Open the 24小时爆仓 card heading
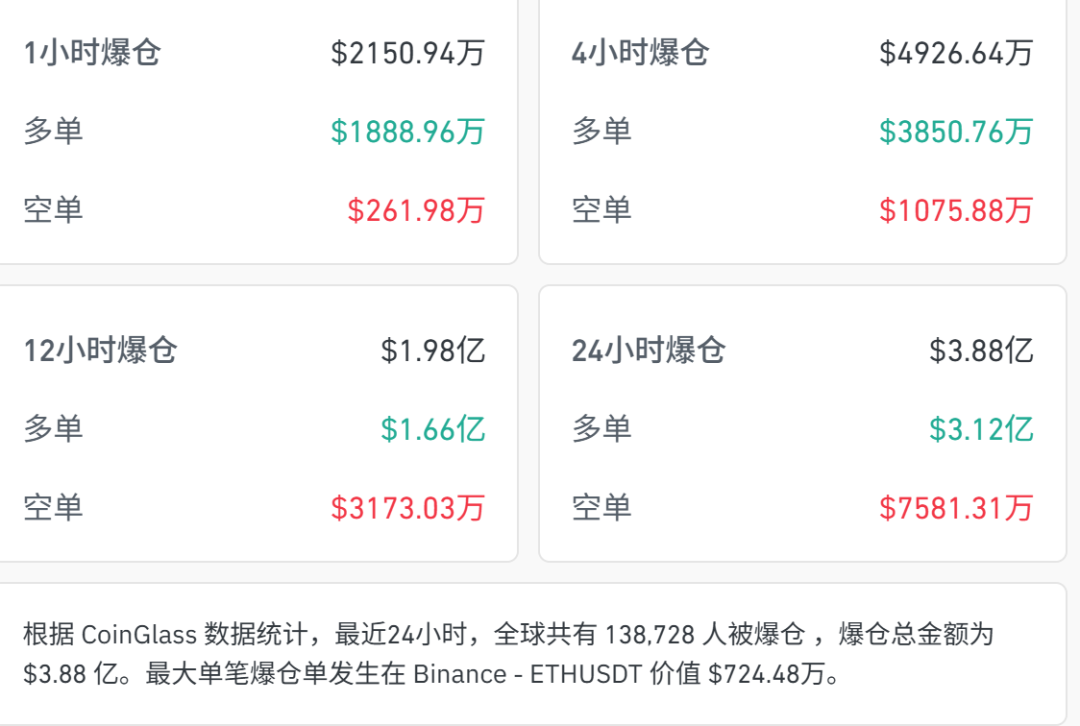 tap(649, 351)
